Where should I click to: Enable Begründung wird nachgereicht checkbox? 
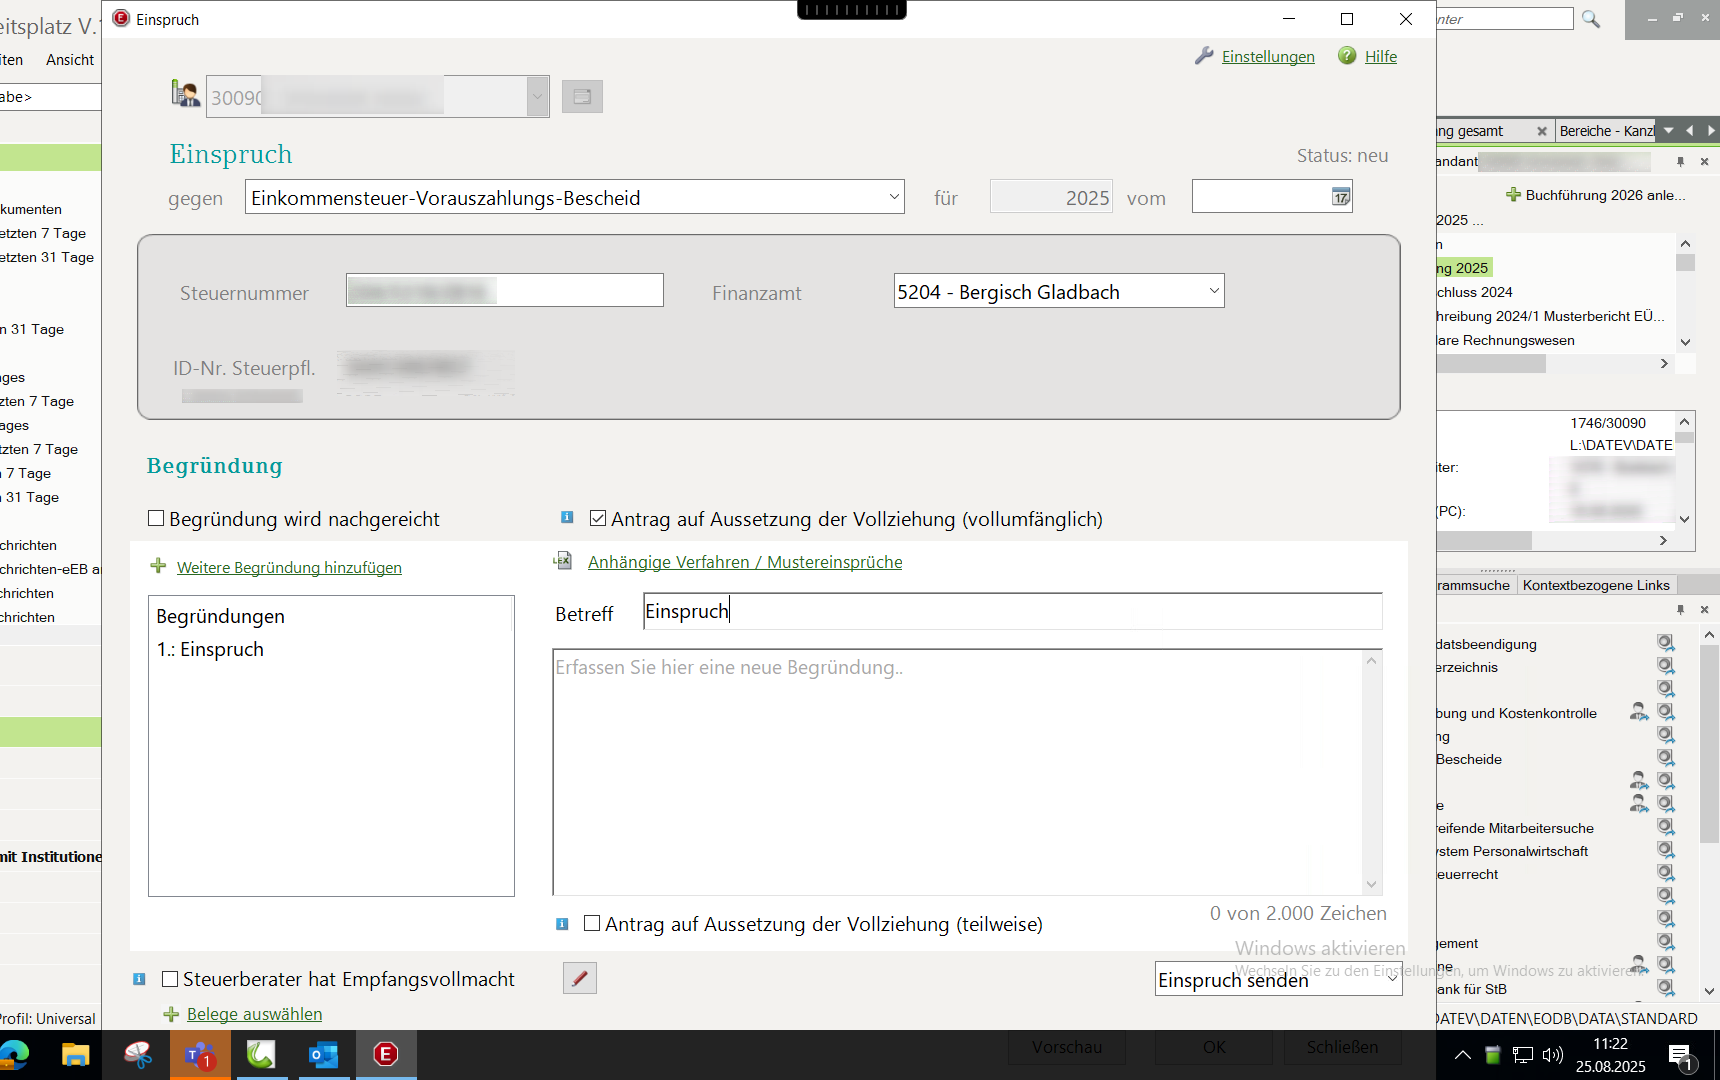pyautogui.click(x=156, y=518)
